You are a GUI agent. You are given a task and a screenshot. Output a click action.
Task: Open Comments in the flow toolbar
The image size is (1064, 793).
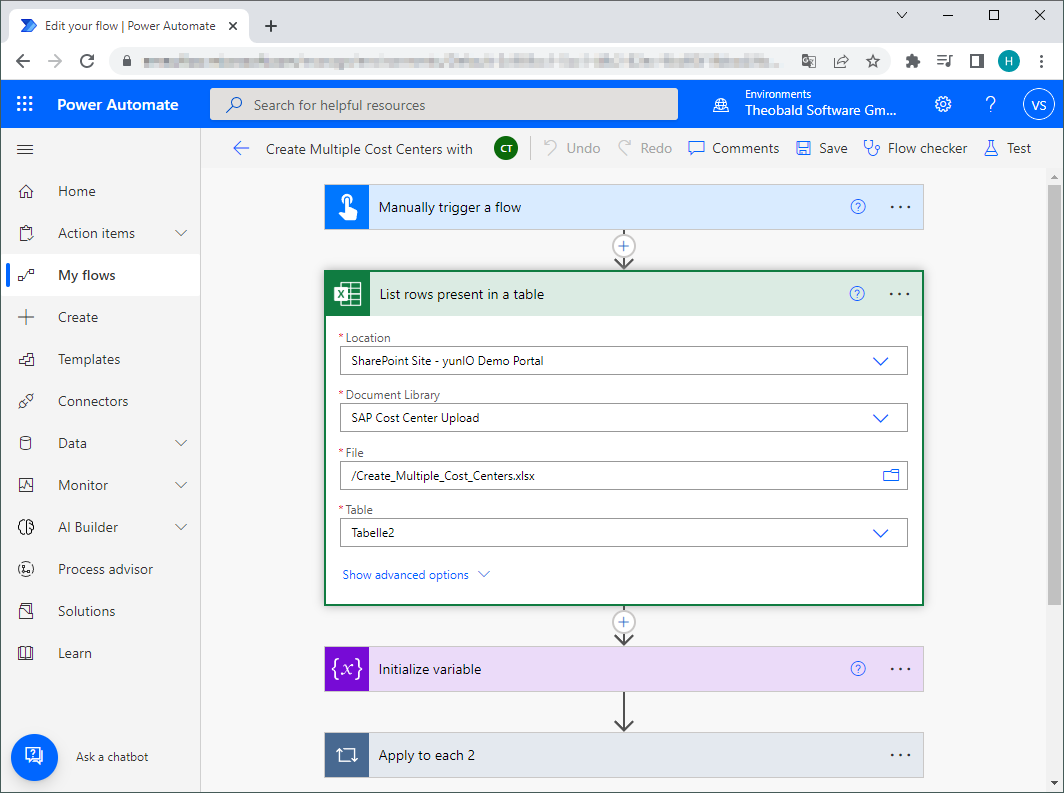pyautogui.click(x=733, y=148)
